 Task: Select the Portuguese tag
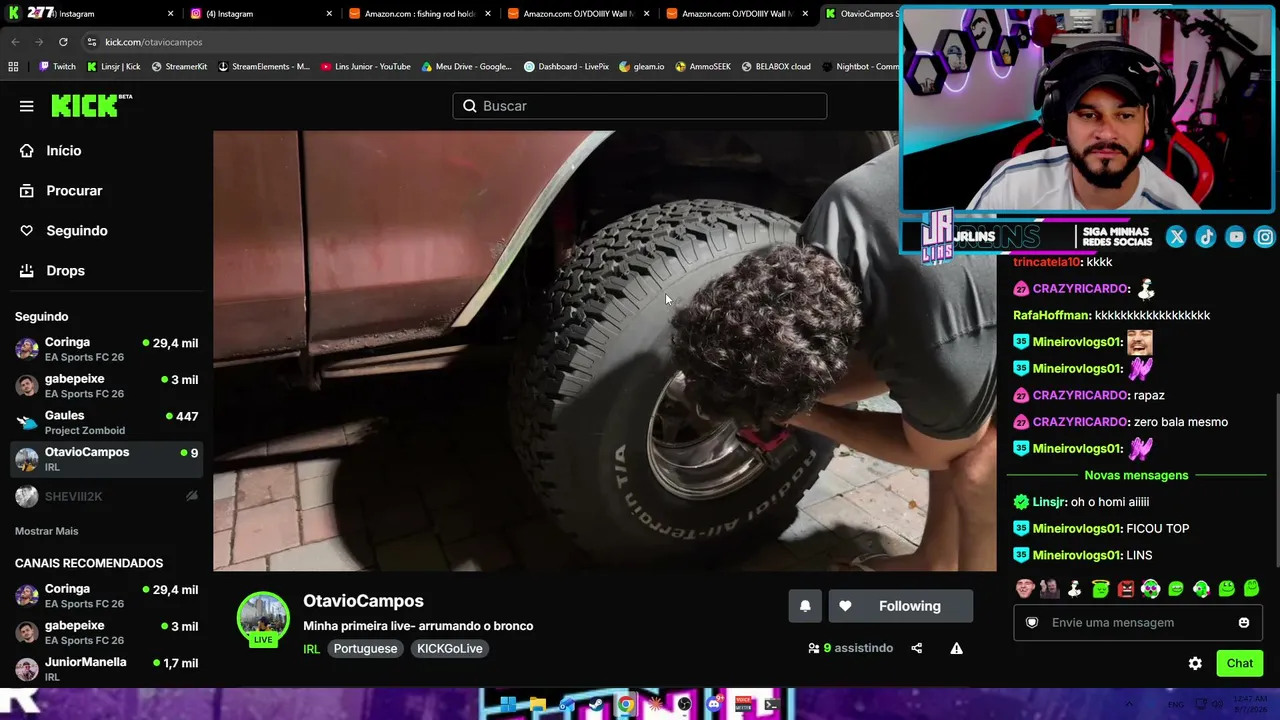point(365,649)
